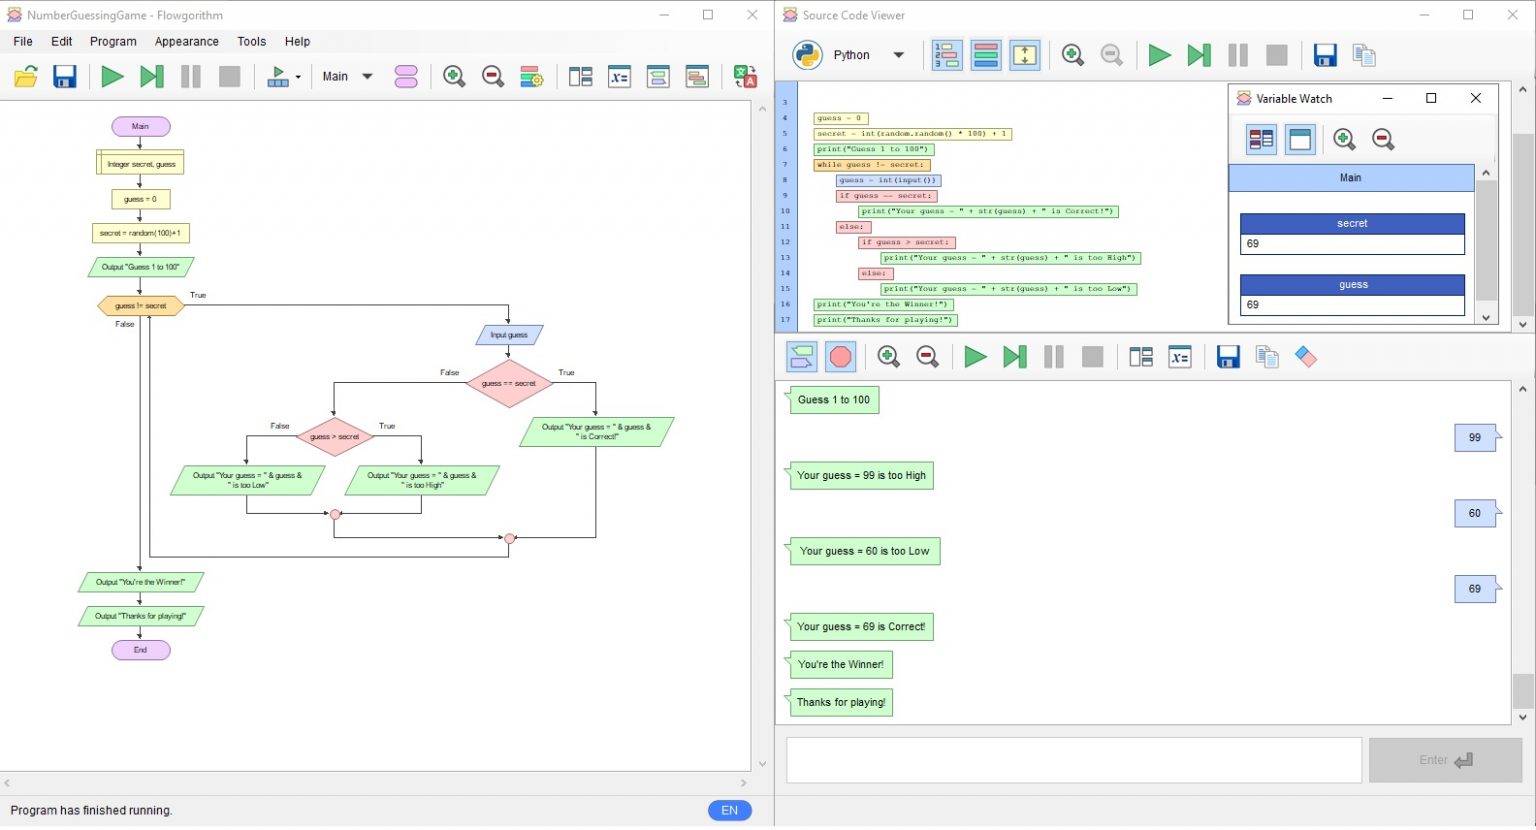
Task: Copy source code to clipboard in Source Code Viewer
Action: coord(1364,55)
